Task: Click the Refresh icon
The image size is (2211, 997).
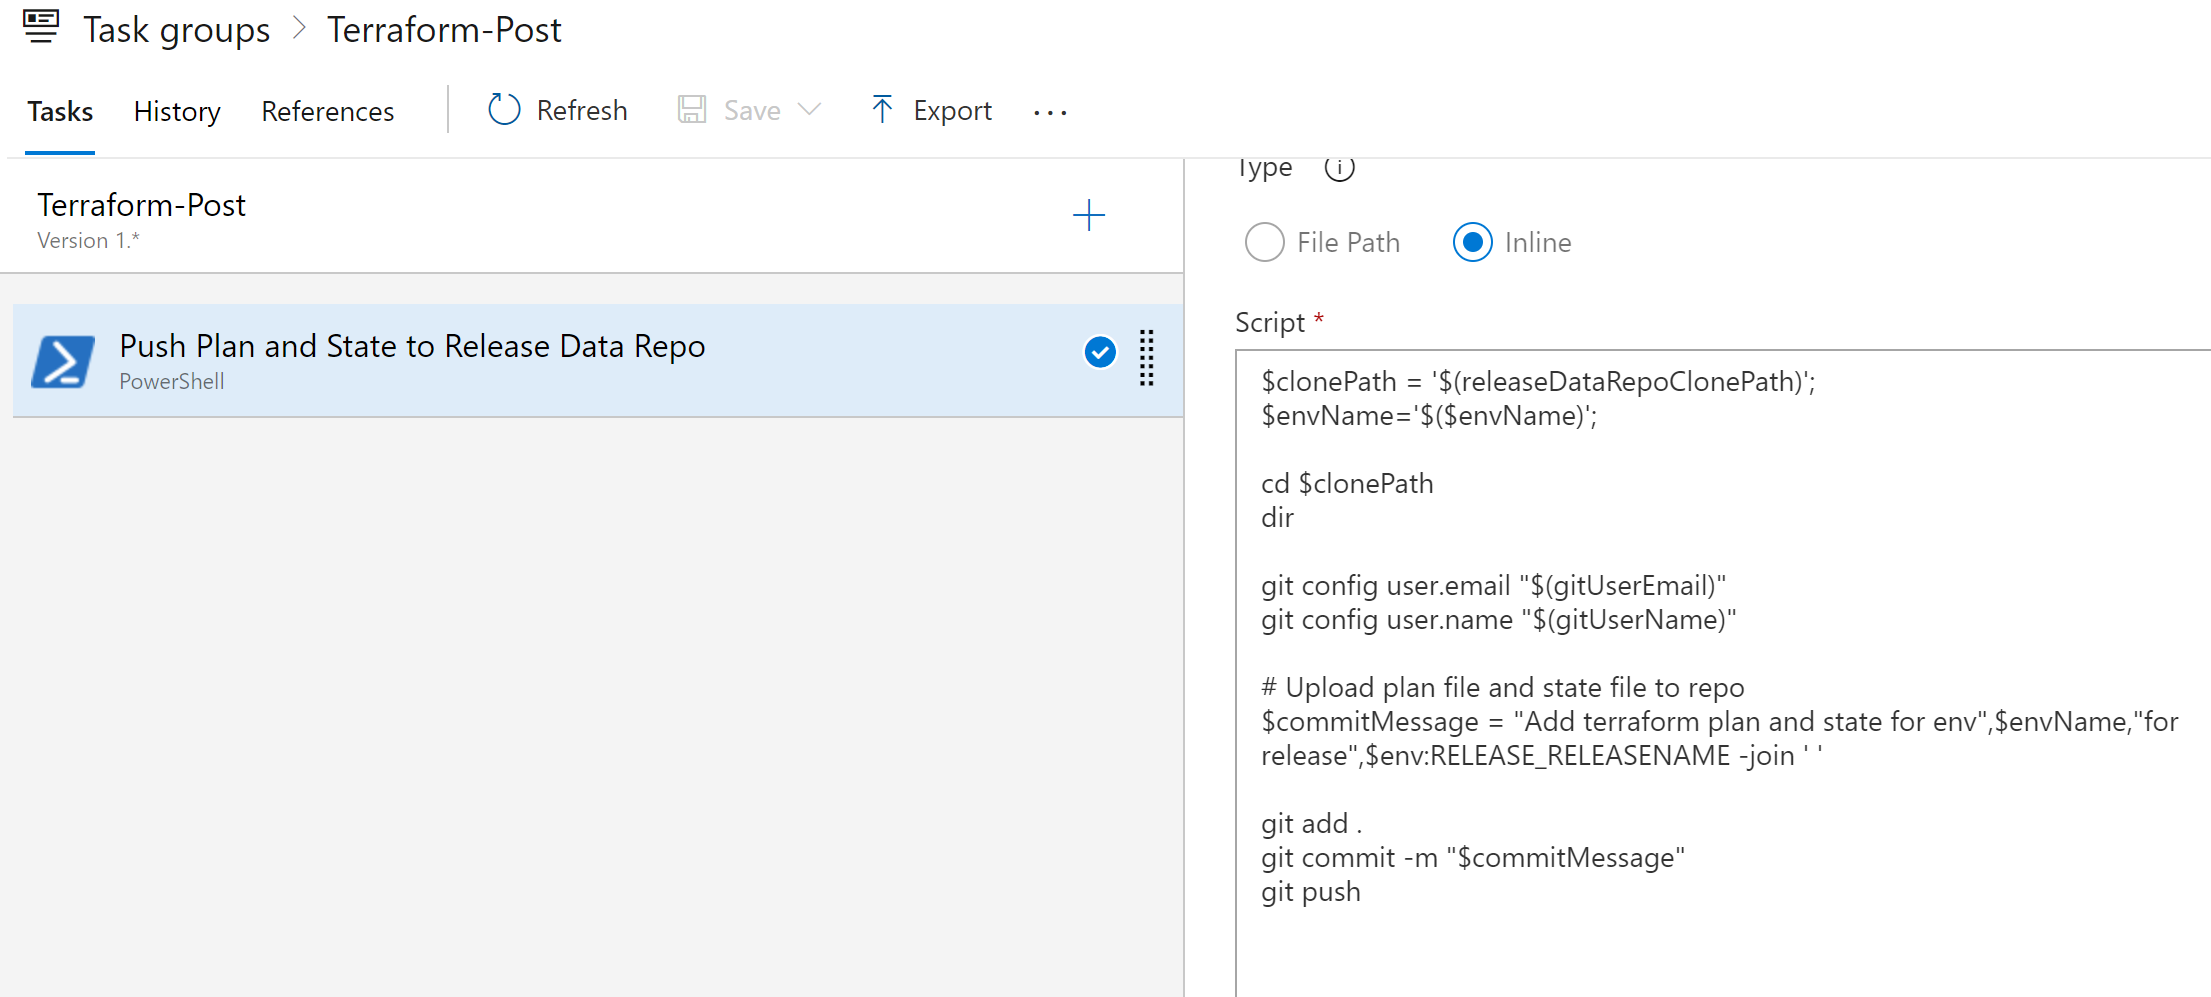Action: click(x=503, y=110)
